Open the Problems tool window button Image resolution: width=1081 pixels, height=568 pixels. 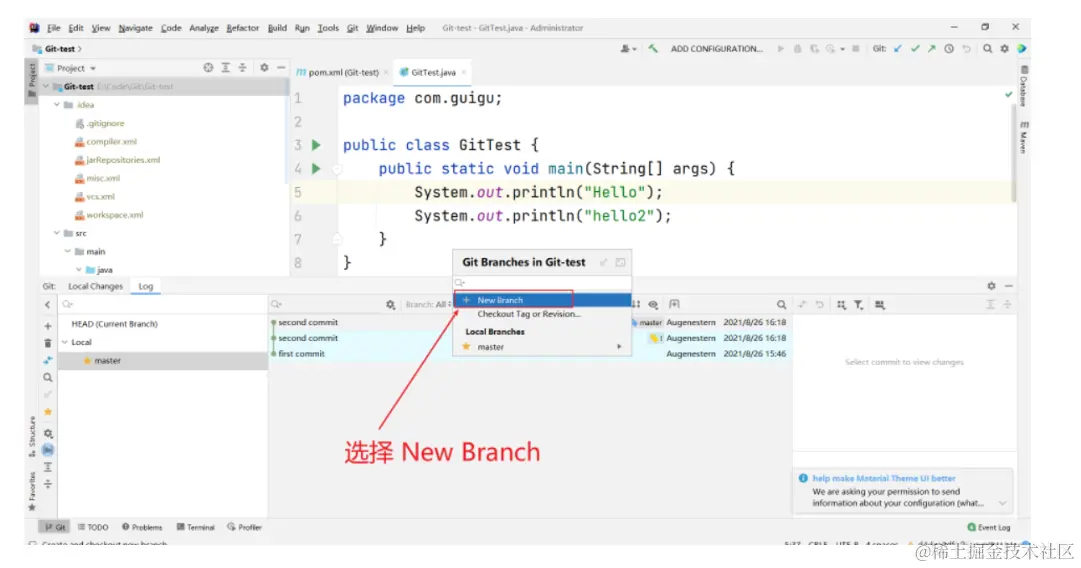point(142,527)
